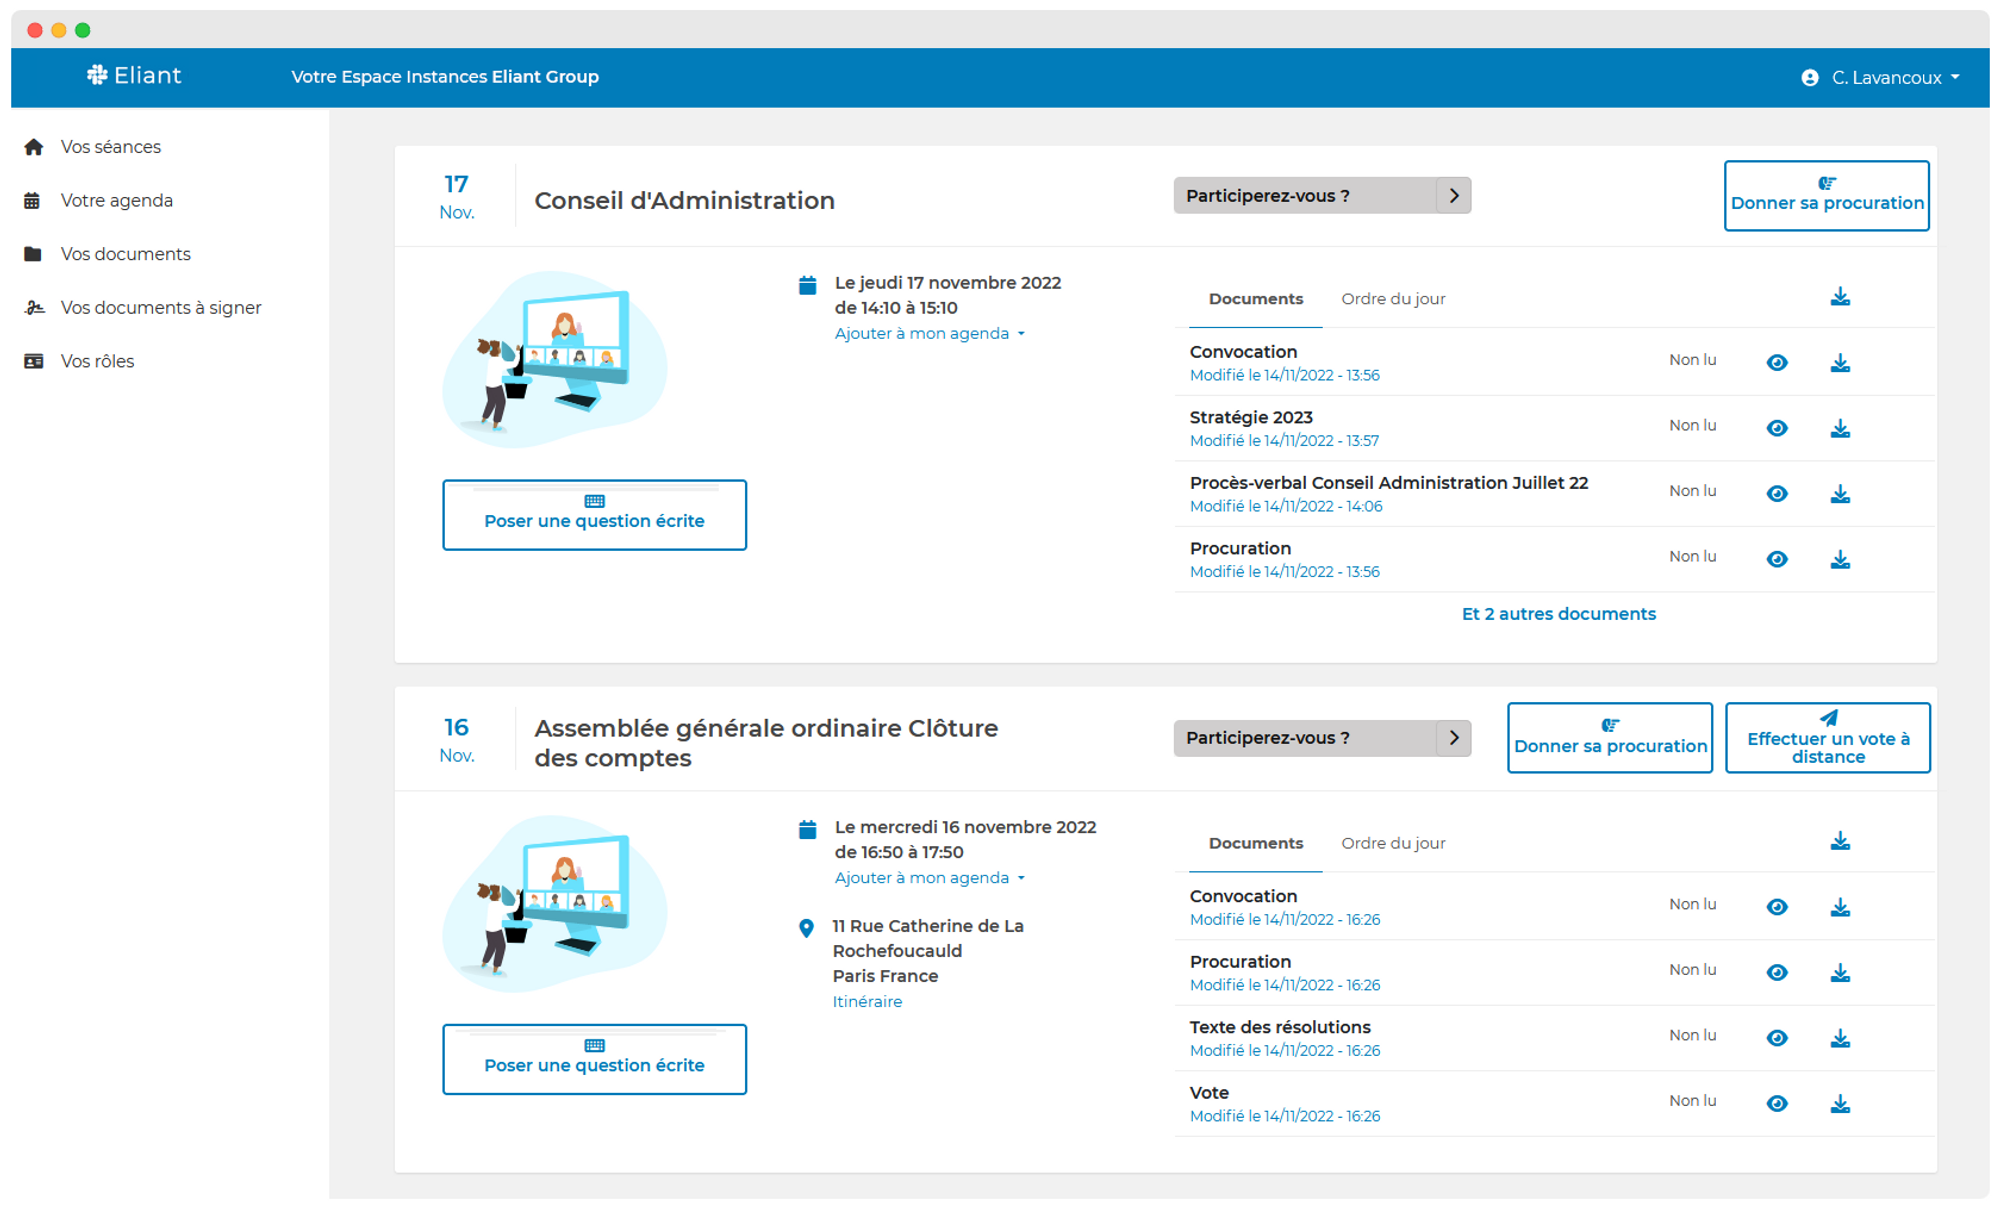The image size is (2000, 1208).
Task: Download Texte des résolutions document
Action: 1839,1038
